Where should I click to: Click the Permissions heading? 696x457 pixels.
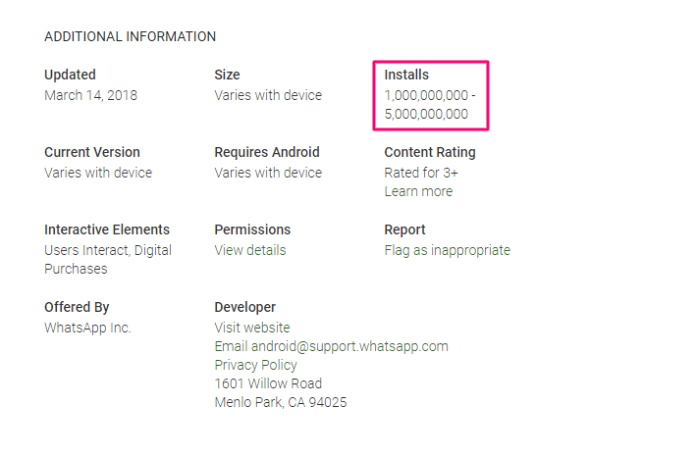[x=252, y=229]
